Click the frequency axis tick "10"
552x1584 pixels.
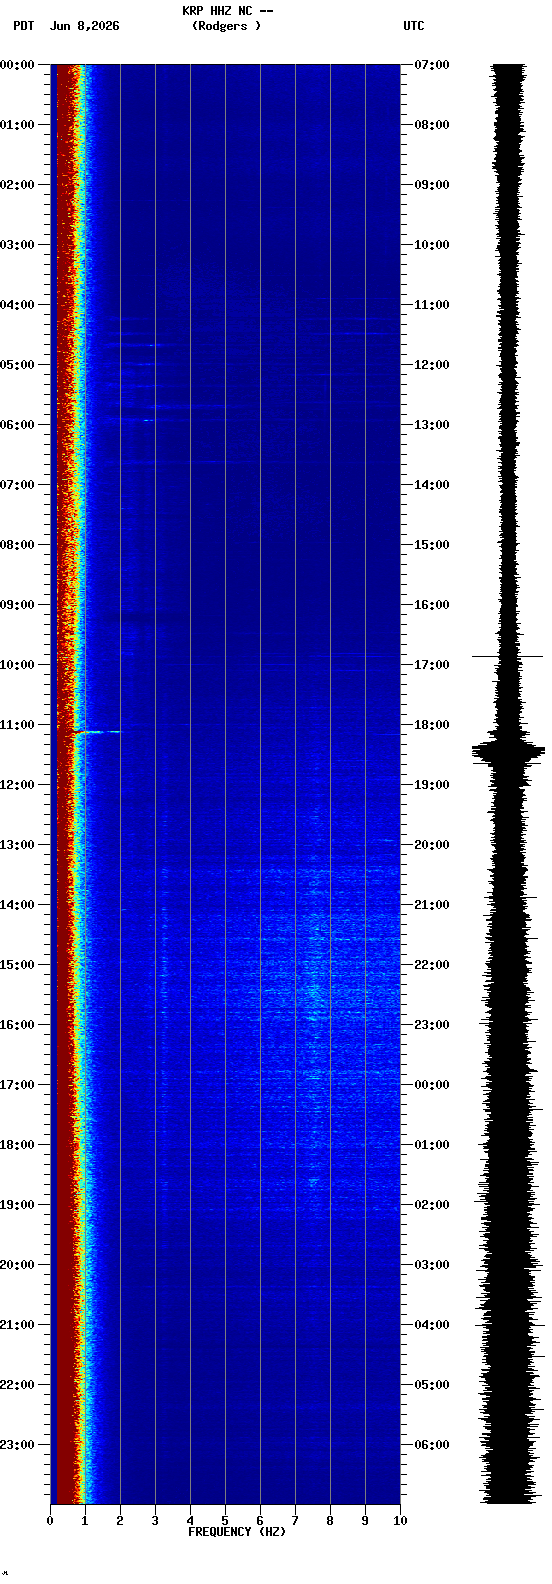point(400,1521)
